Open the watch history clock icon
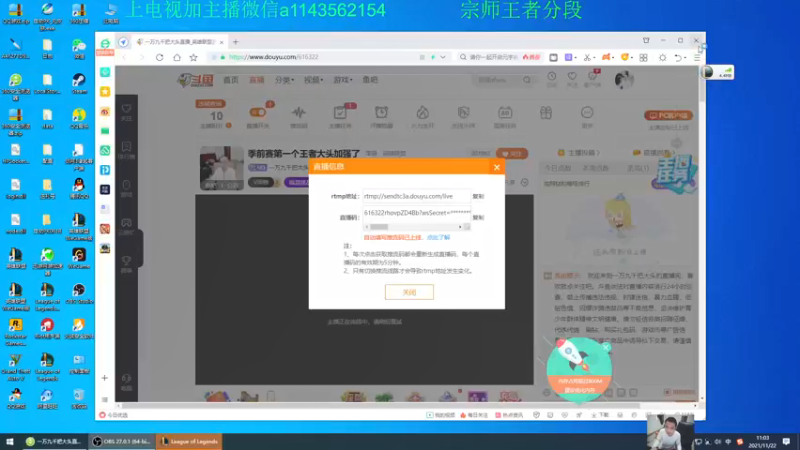800x450 pixels. [552, 79]
